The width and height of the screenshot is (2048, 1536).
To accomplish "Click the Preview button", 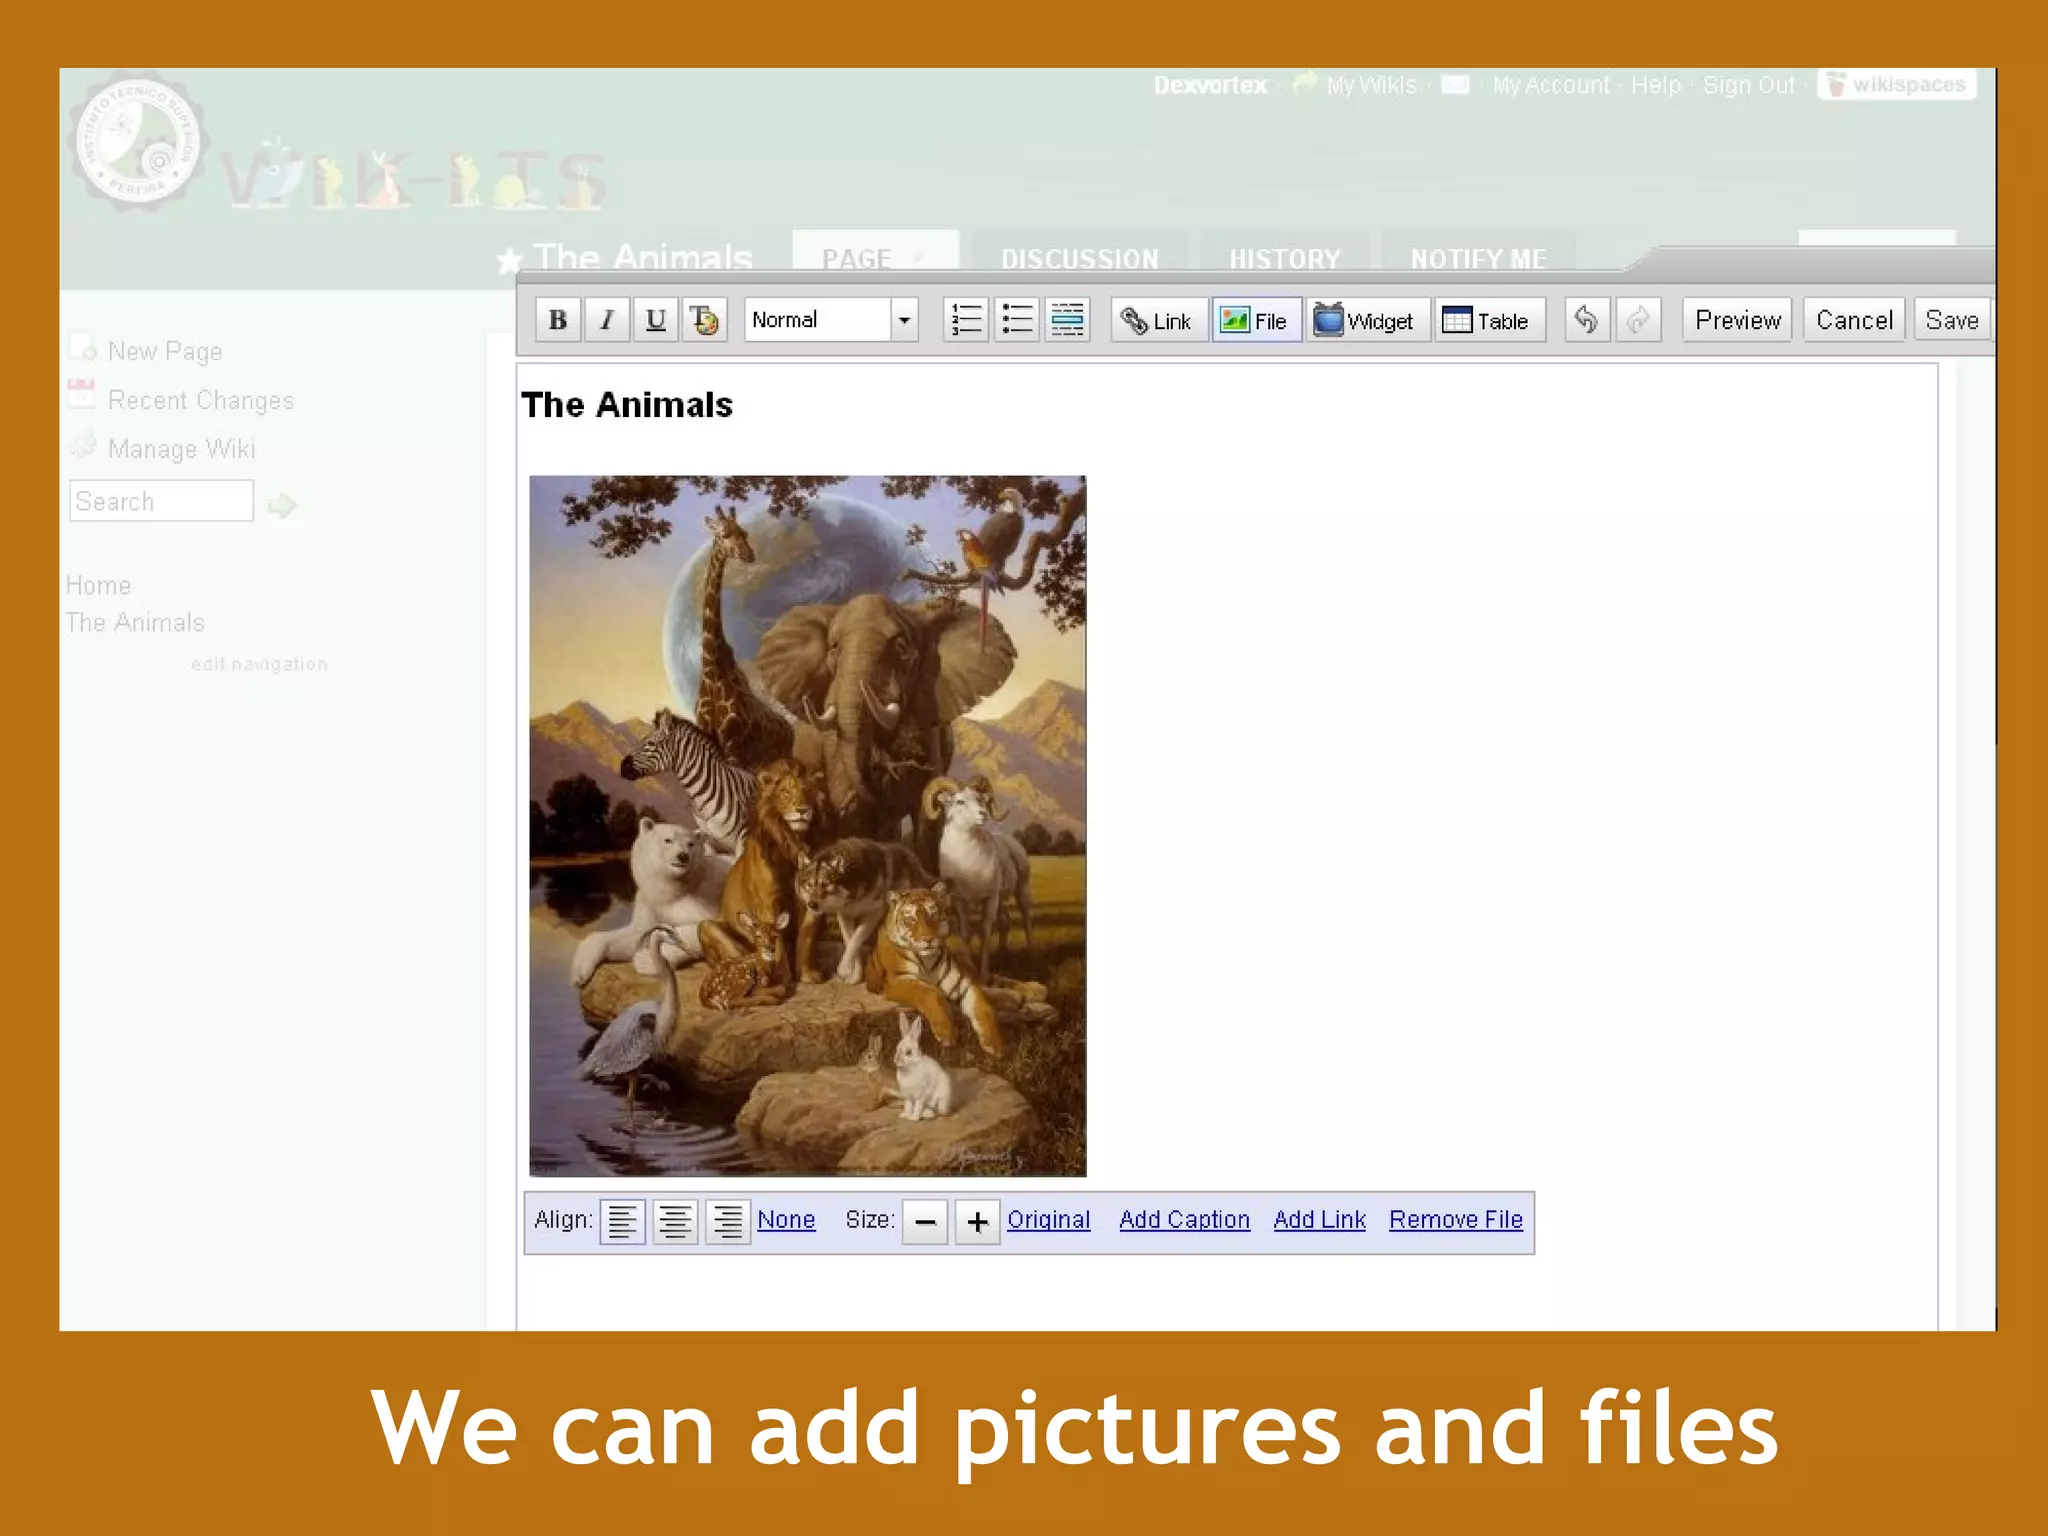I will point(1738,320).
